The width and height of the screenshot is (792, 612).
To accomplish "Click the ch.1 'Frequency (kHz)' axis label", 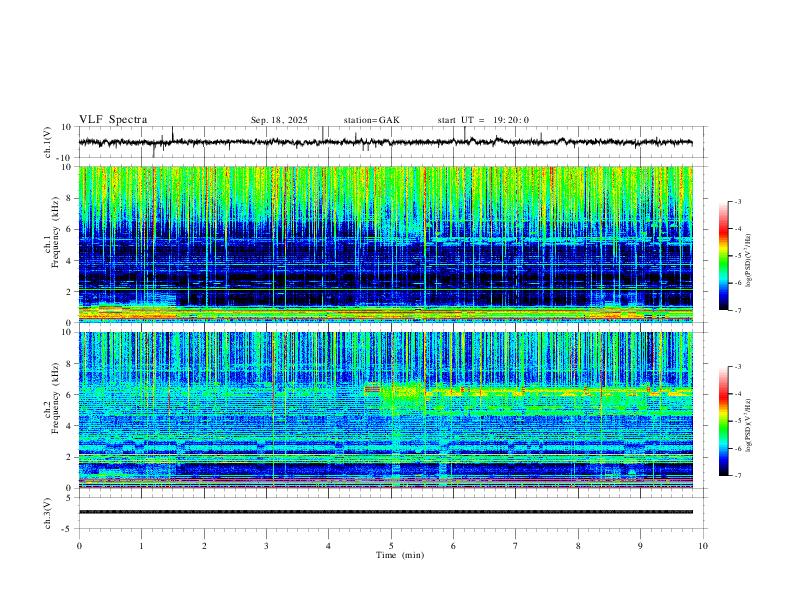I will tap(56, 233).
